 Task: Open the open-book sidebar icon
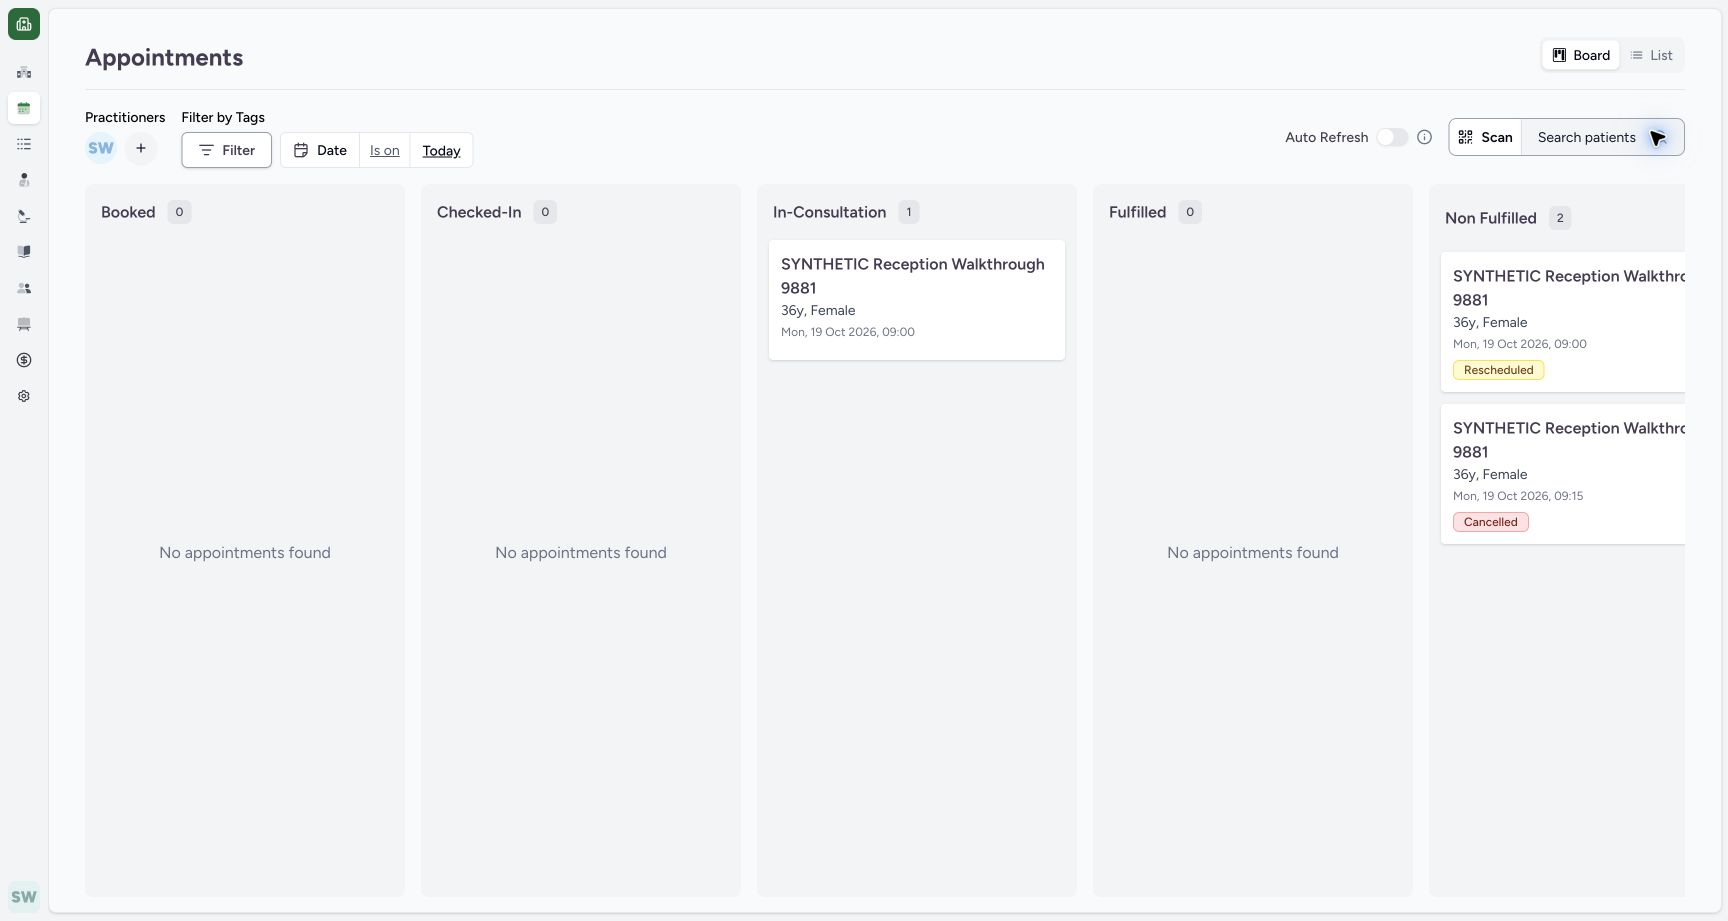[x=24, y=252]
